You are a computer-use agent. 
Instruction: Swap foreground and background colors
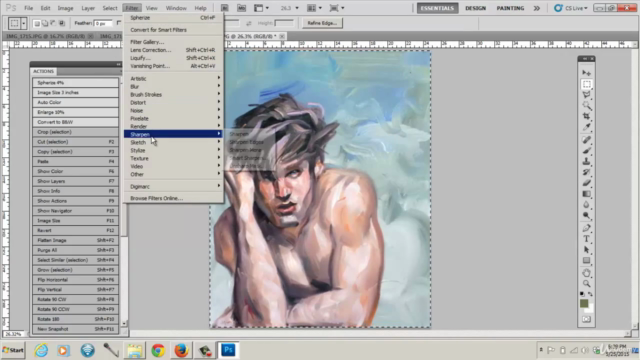pos(590,294)
